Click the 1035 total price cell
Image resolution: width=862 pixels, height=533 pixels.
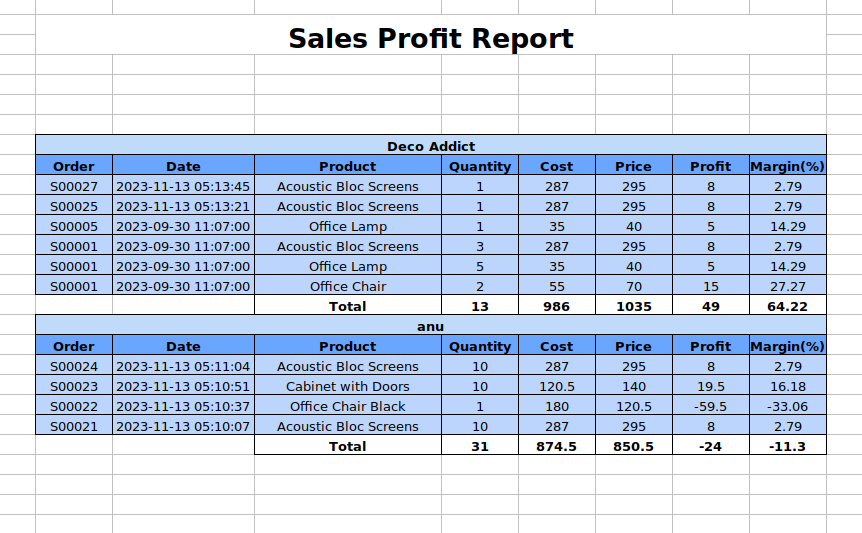(633, 306)
